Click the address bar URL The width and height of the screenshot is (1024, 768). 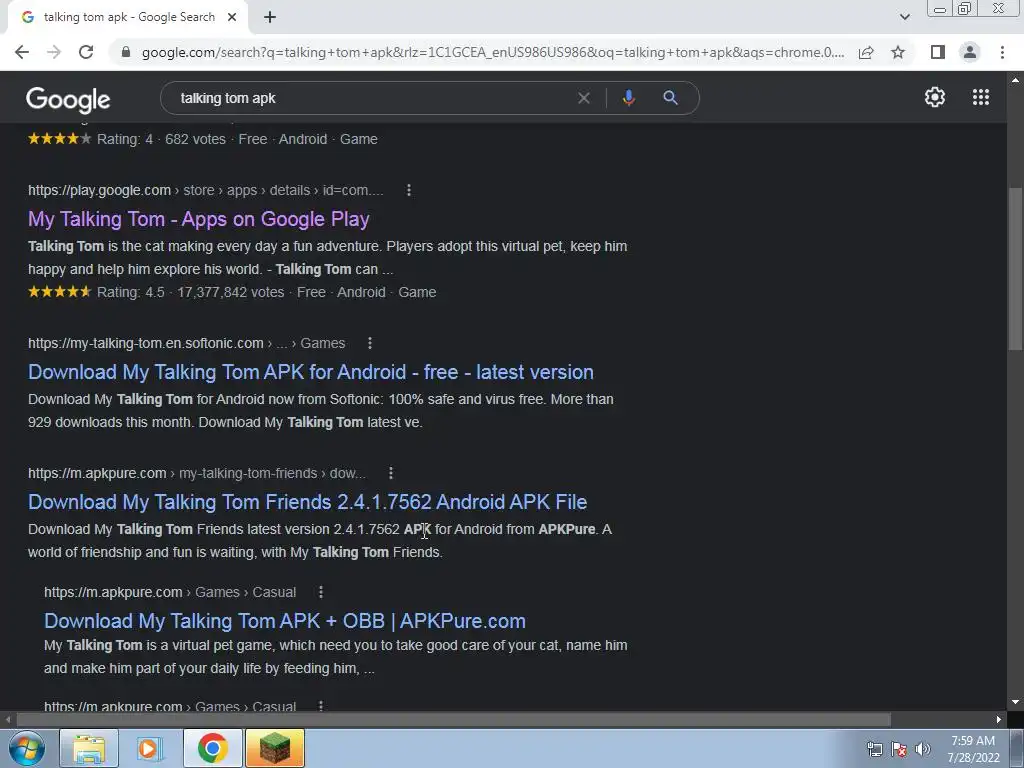click(x=493, y=52)
